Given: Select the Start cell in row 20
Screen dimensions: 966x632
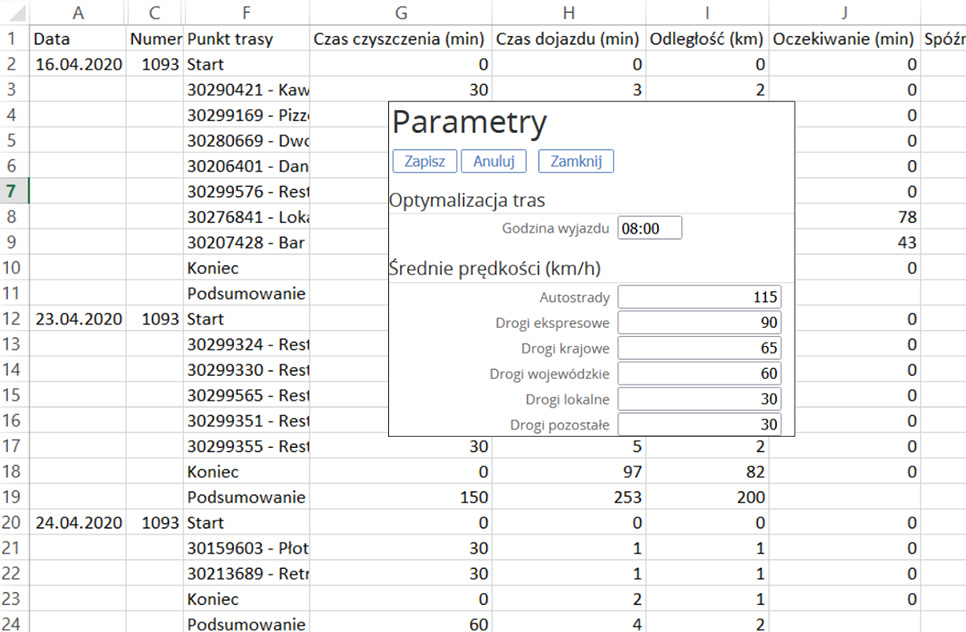Looking at the screenshot, I should point(203,521).
